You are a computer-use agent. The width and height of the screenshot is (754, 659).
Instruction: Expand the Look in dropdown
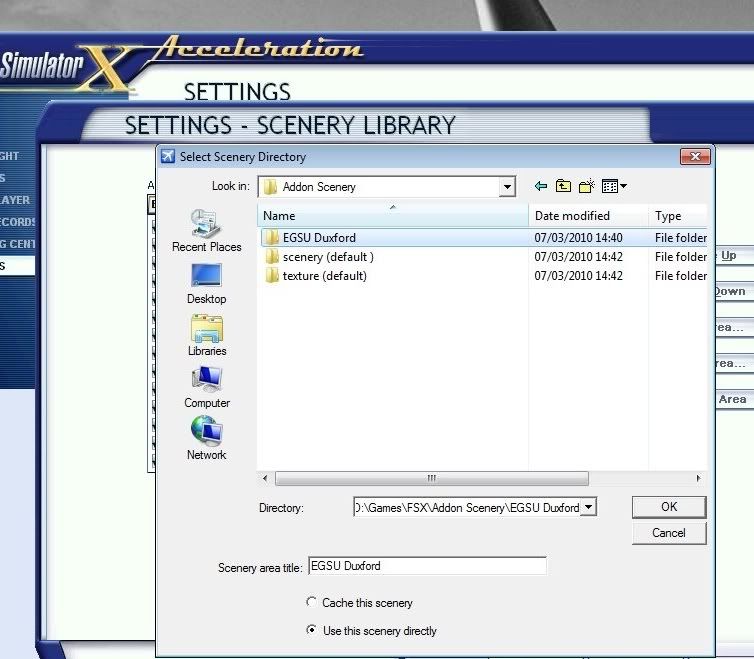[x=507, y=187]
